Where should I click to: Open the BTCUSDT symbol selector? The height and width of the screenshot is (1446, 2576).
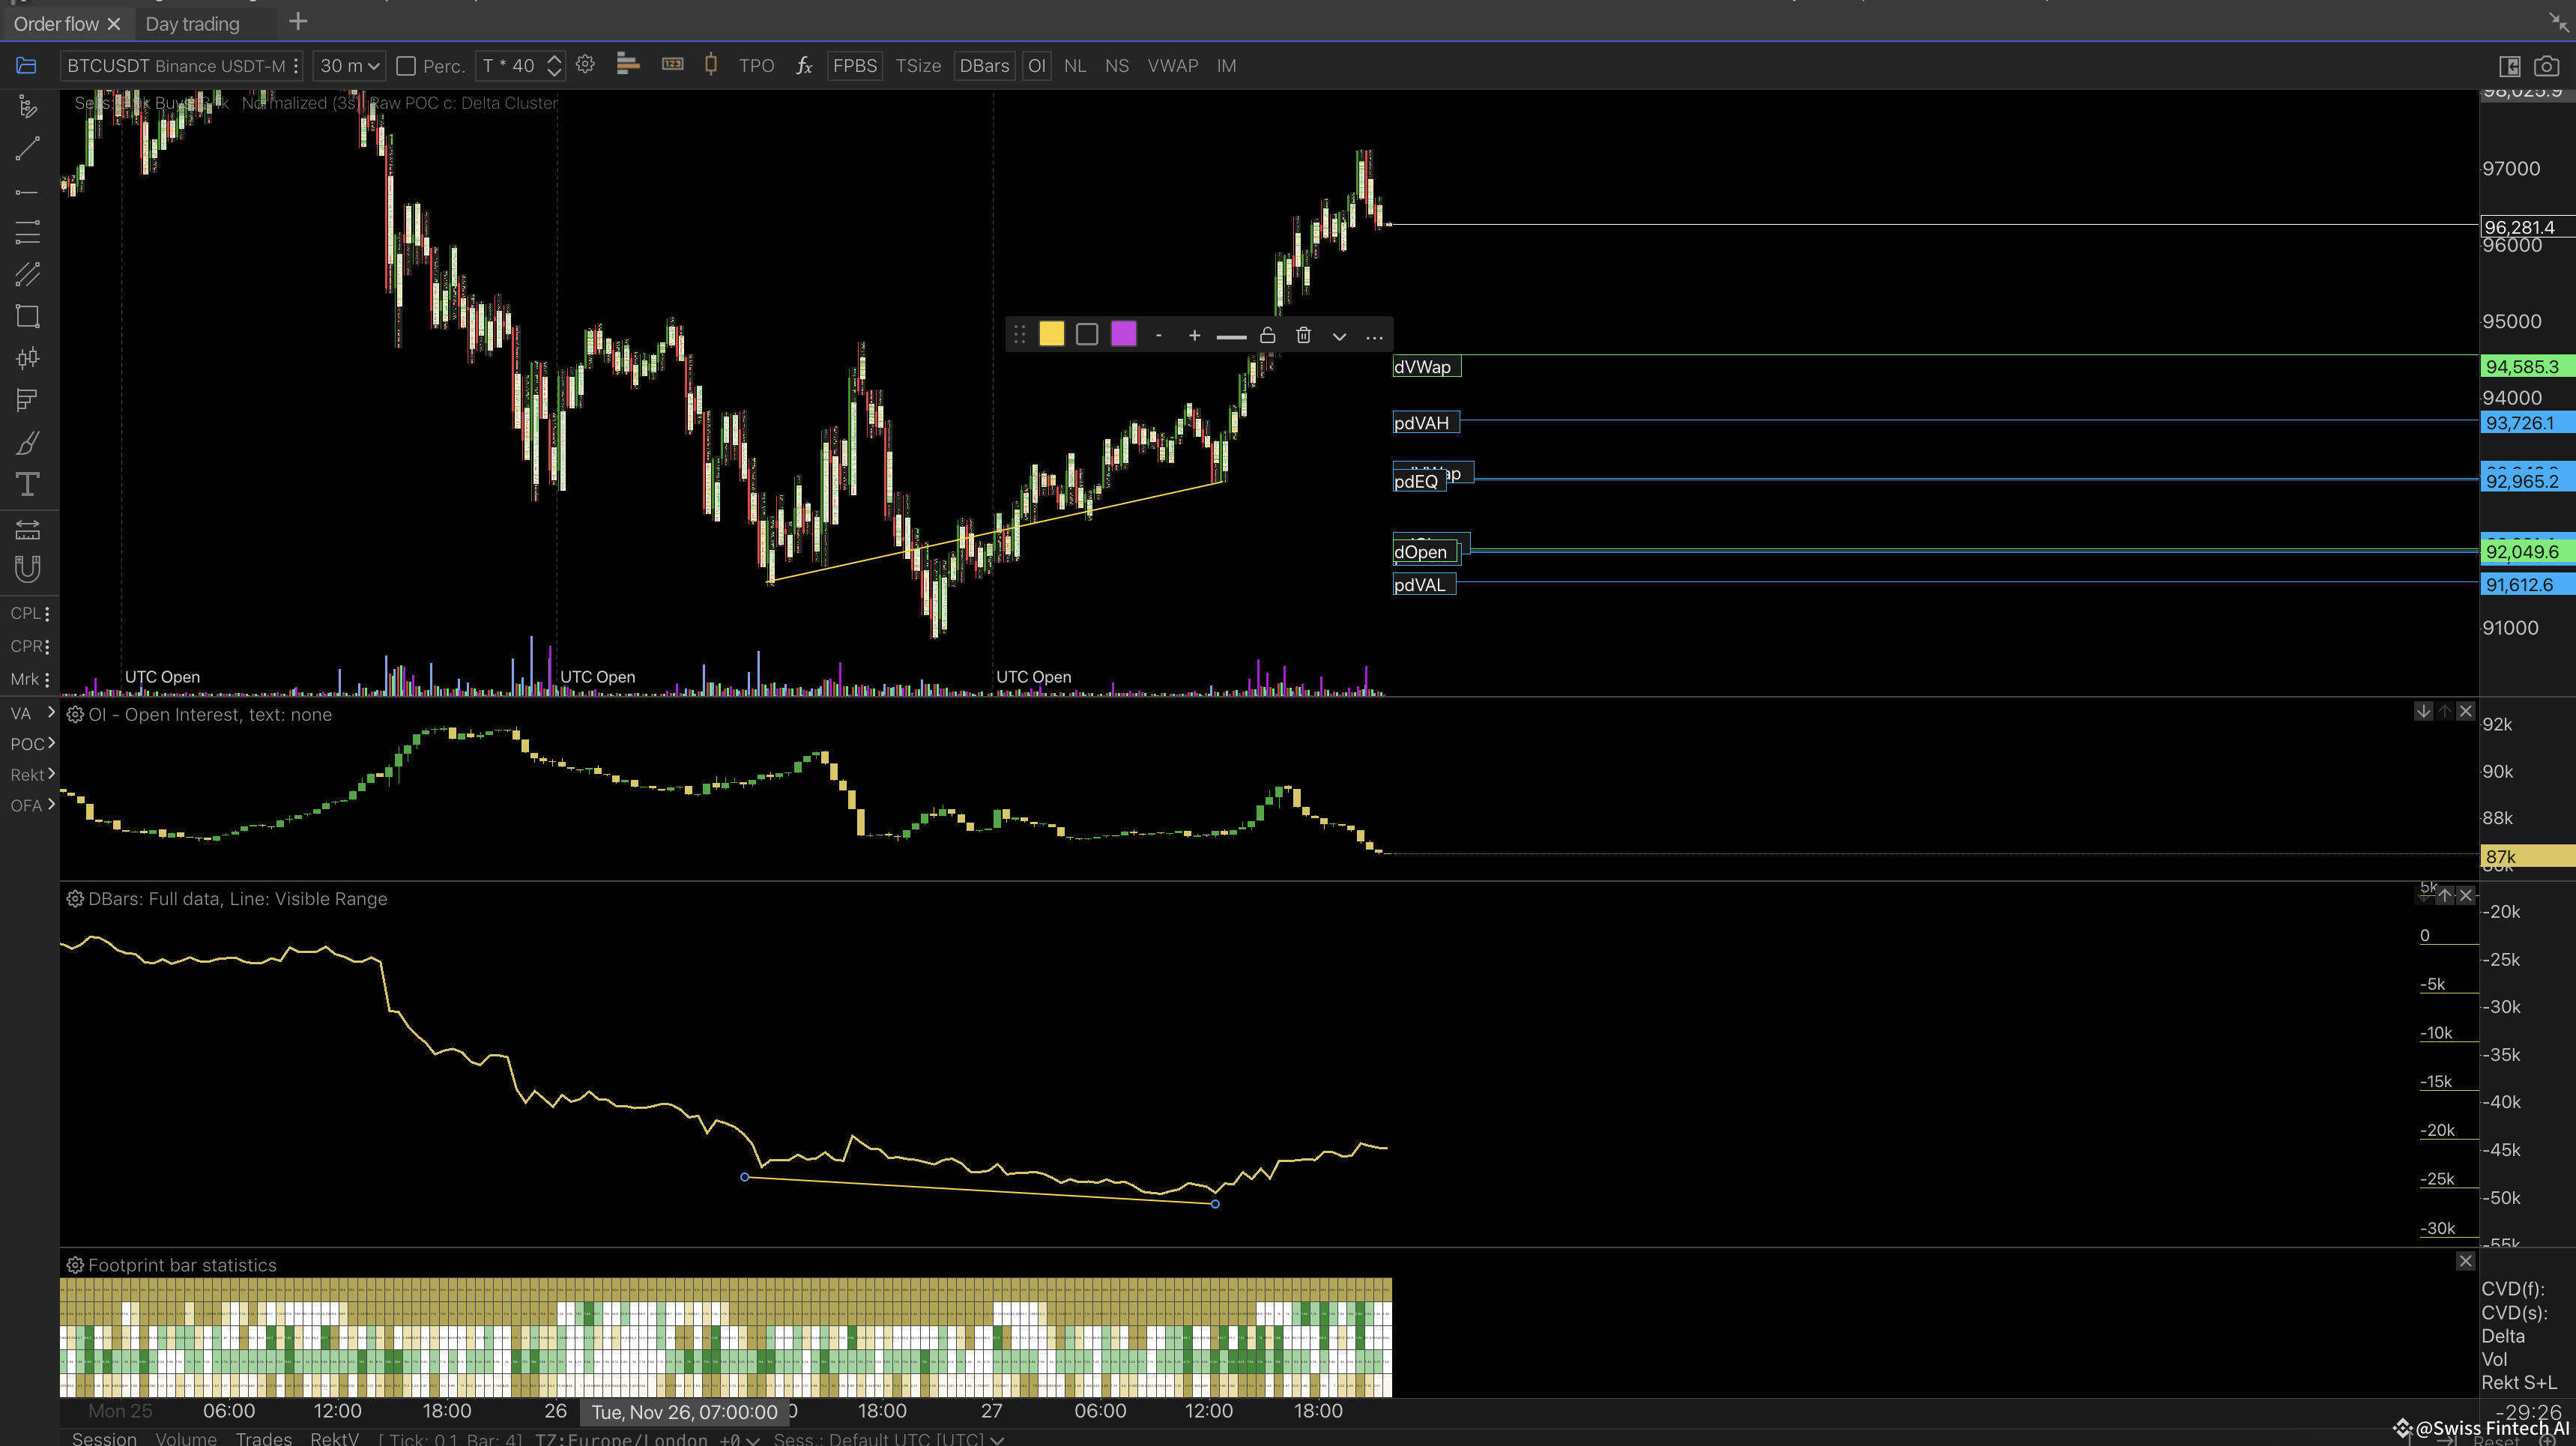pyautogui.click(x=182, y=66)
